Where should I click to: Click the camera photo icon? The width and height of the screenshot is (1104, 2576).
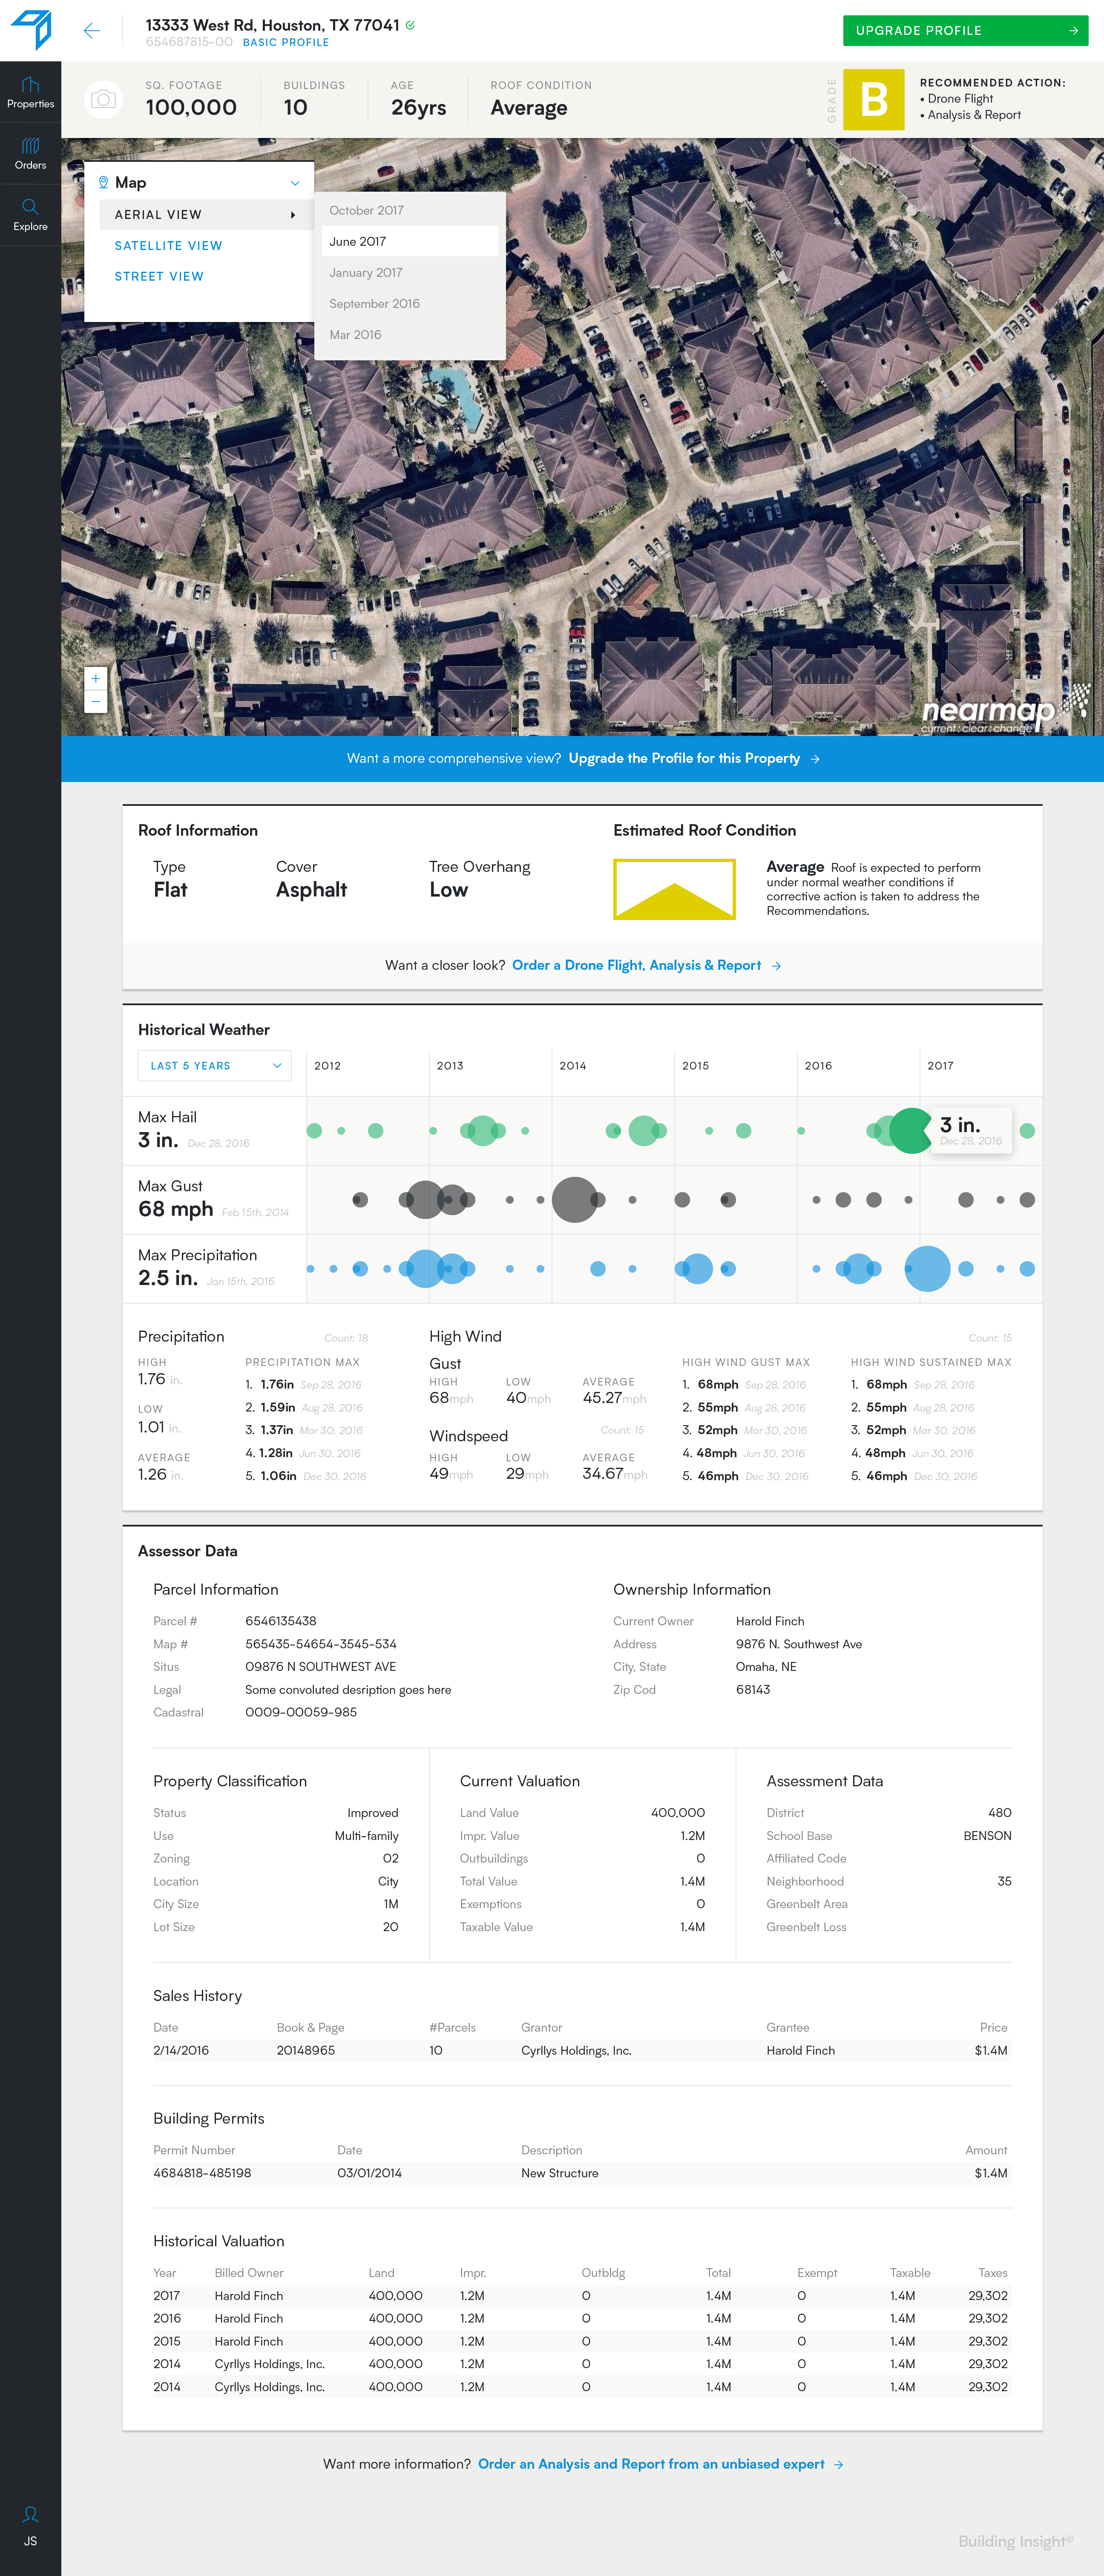(x=103, y=99)
